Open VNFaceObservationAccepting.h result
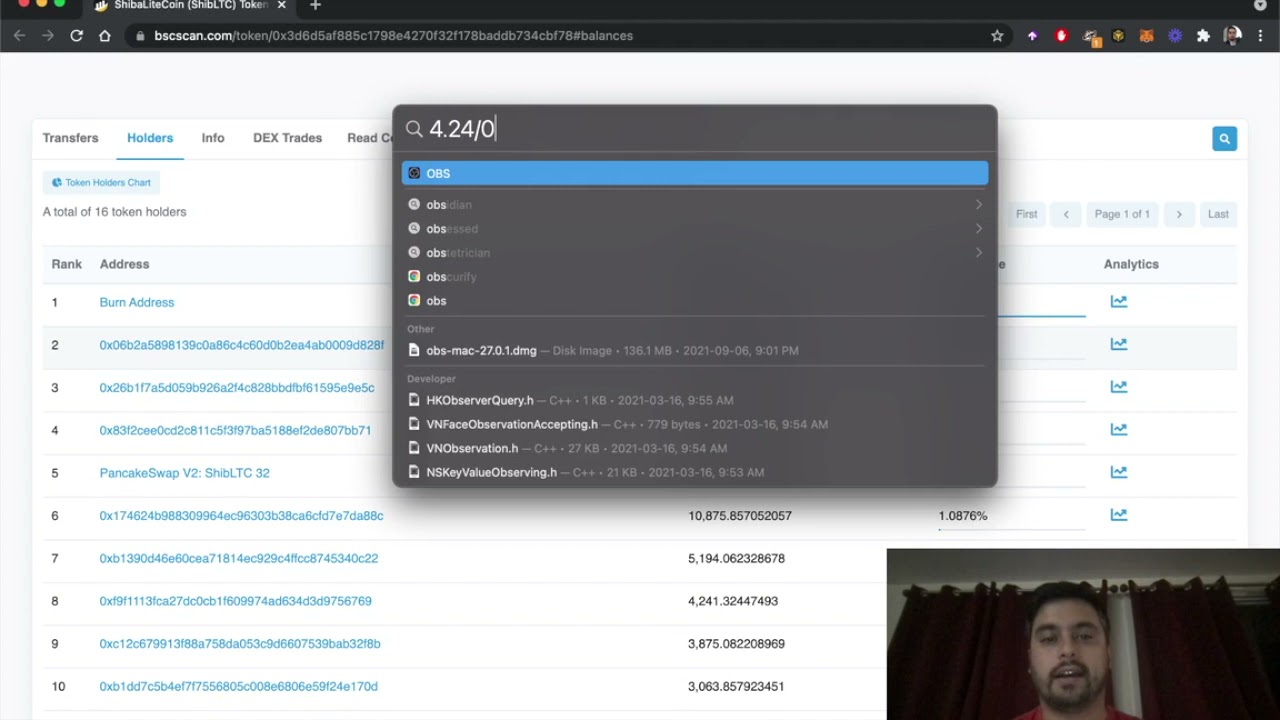Screen dimensions: 1280x720 coord(695,424)
